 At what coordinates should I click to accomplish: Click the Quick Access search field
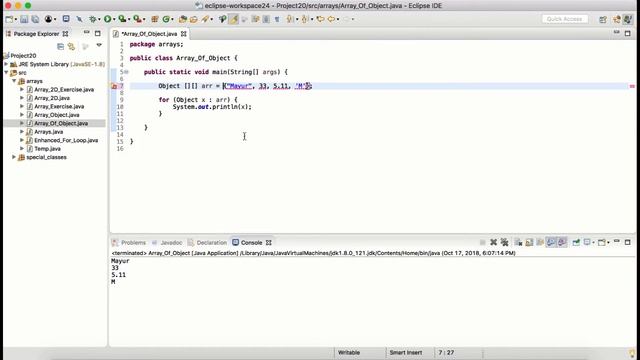coord(565,19)
